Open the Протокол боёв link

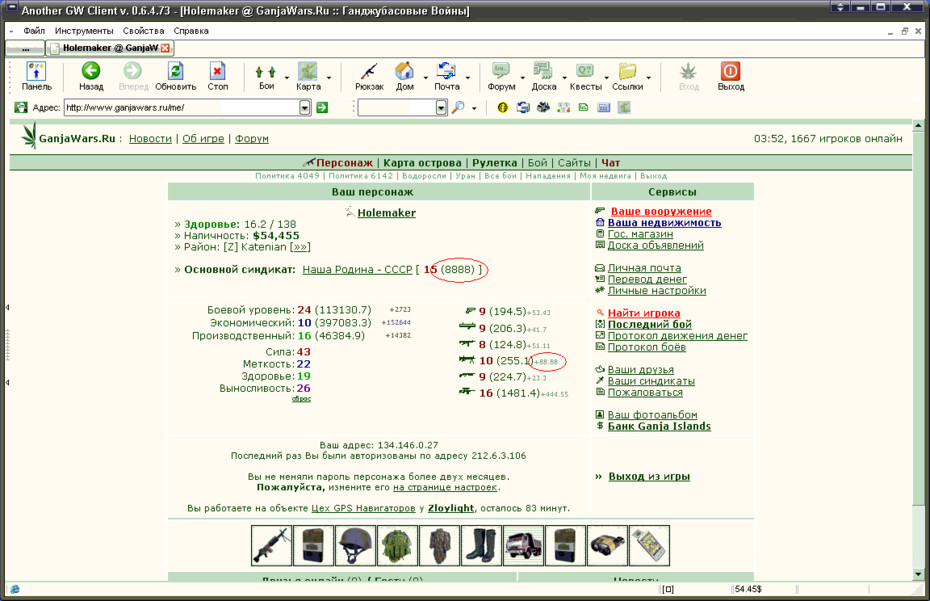pos(646,347)
